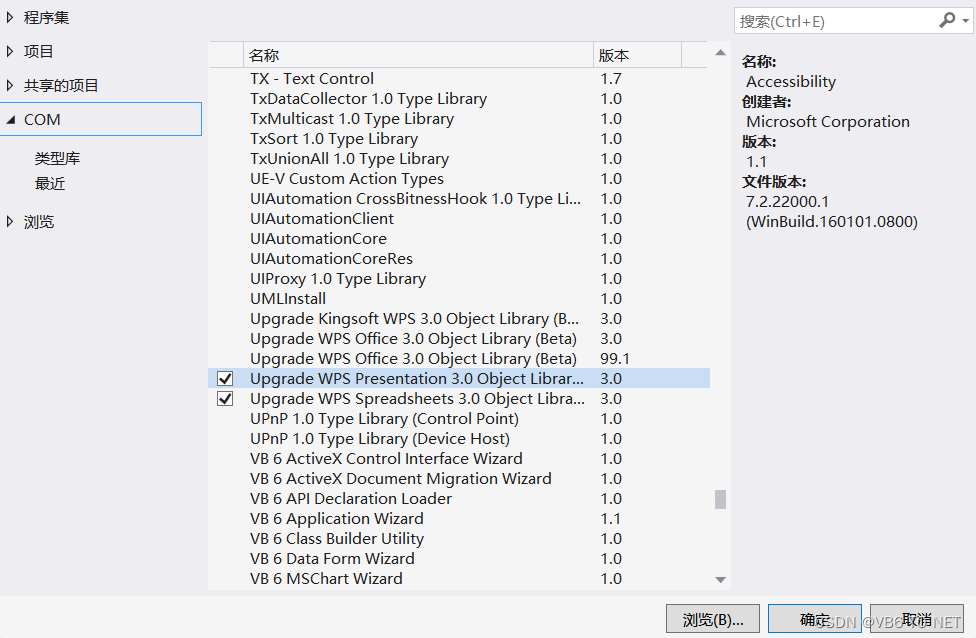The width and height of the screenshot is (976, 638).
Task: Select VB 6 MSChart Wizard row
Action: [x=459, y=578]
